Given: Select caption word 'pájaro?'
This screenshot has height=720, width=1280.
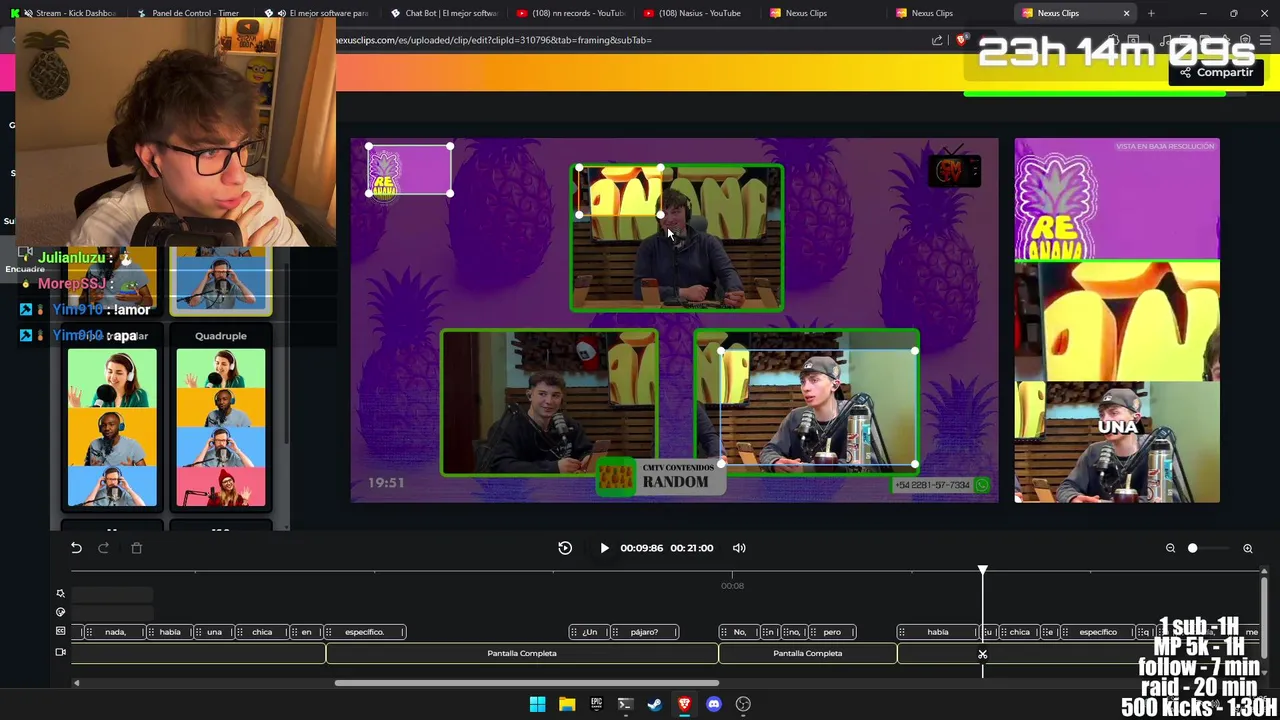Looking at the screenshot, I should tap(644, 632).
